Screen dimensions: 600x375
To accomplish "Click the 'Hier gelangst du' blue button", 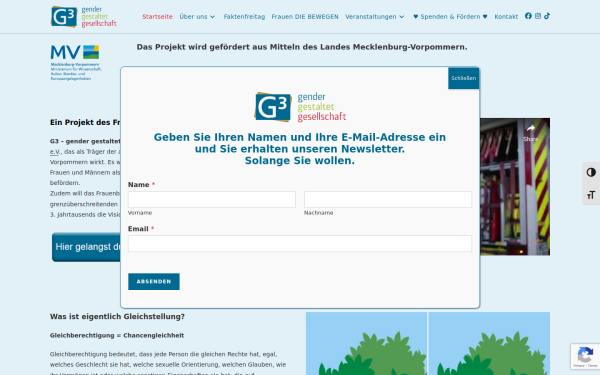I will (86, 247).
